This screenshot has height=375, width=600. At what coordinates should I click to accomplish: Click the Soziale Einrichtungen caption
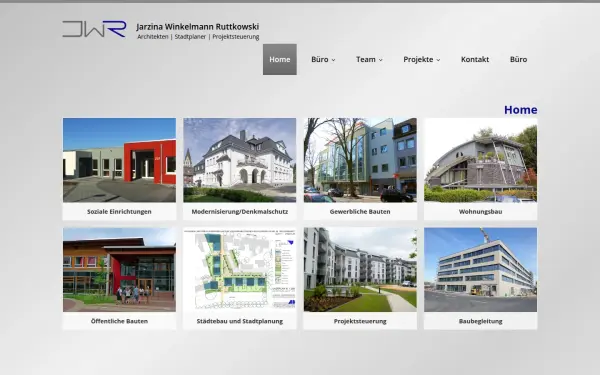119,212
